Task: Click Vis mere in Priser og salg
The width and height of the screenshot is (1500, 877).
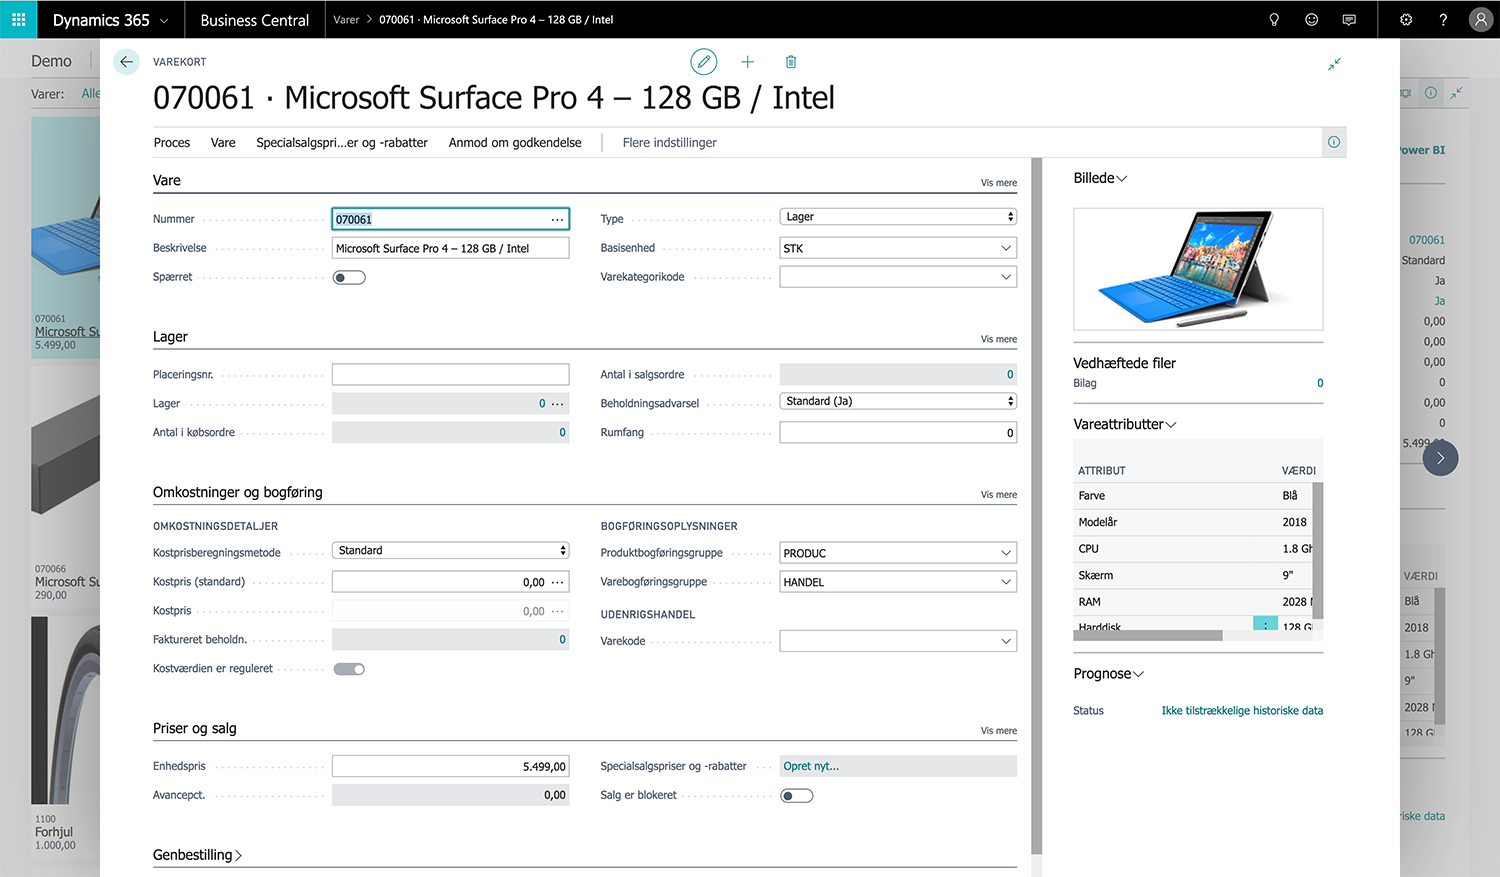Action: point(998,731)
